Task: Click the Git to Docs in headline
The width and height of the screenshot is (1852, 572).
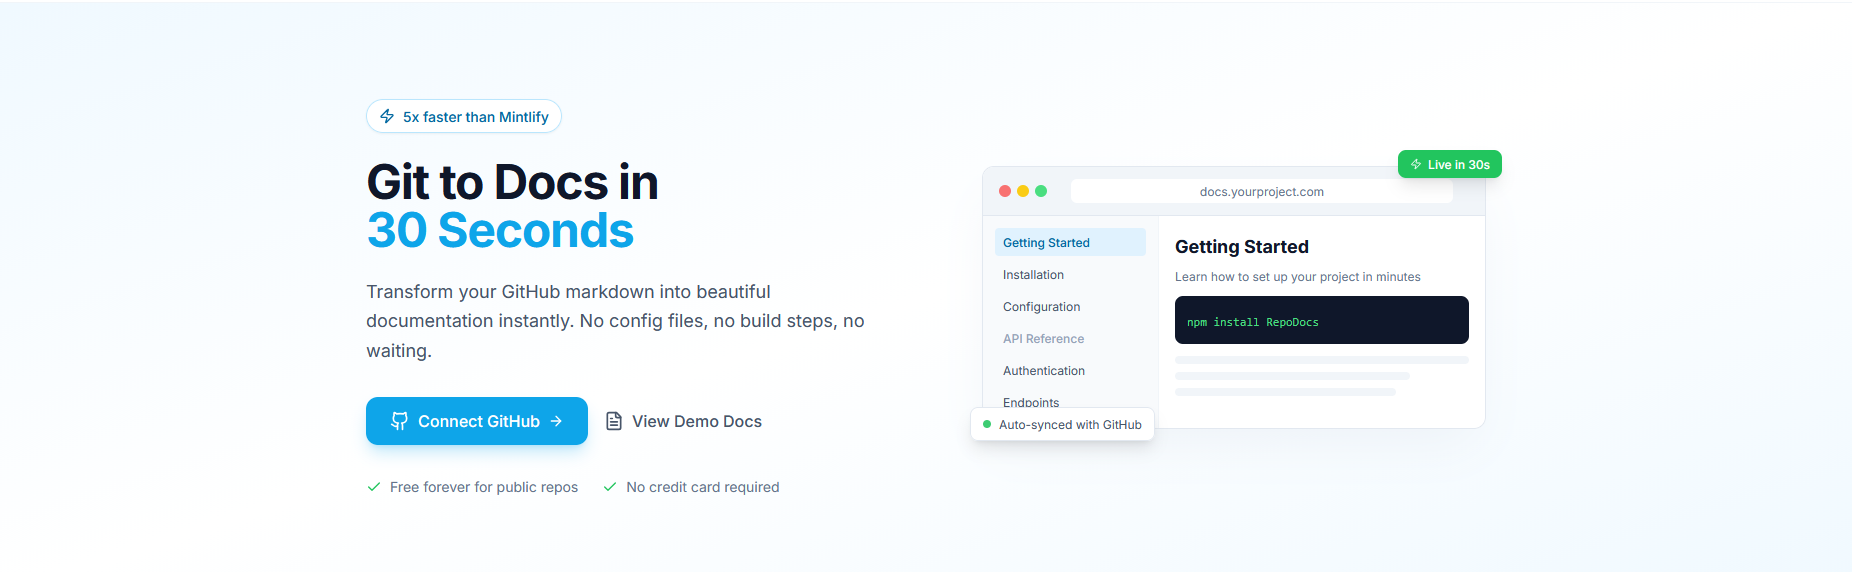Action: (x=512, y=182)
